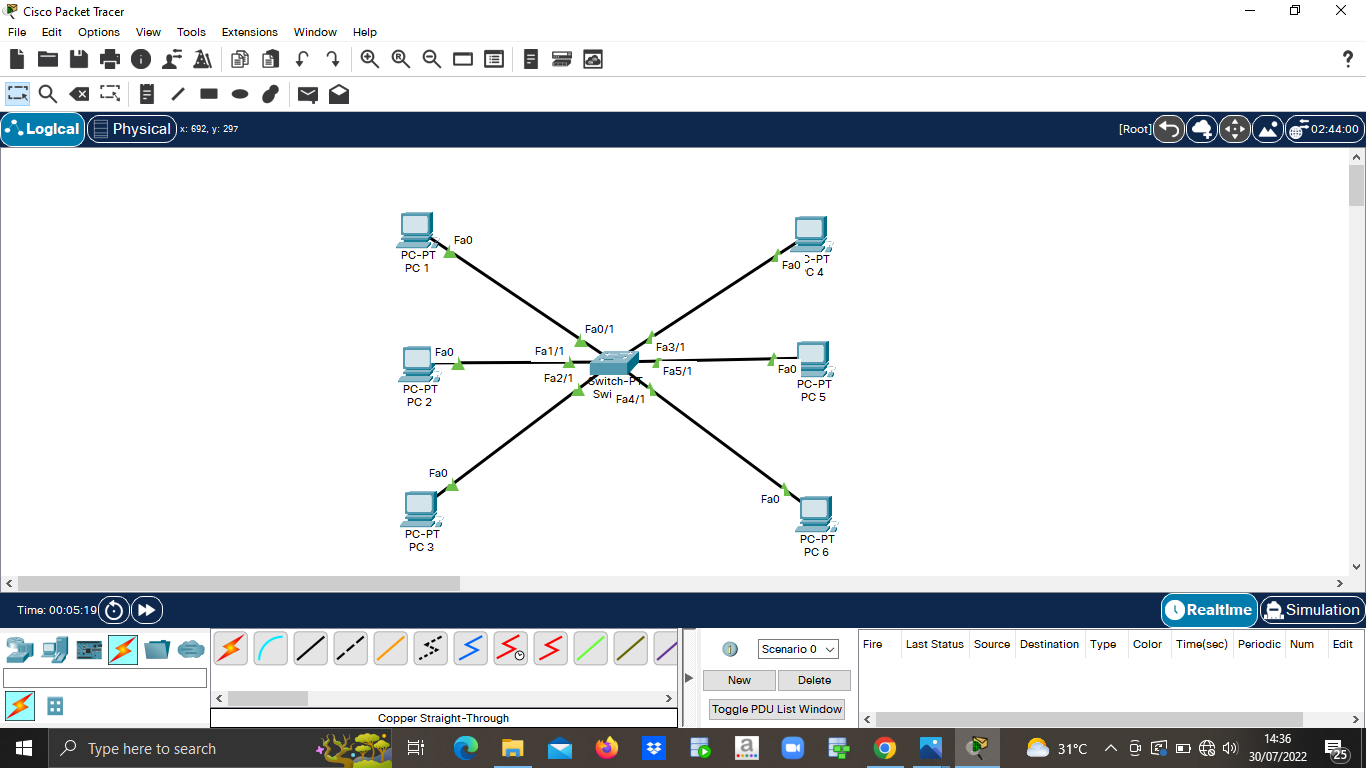Select the Draw Line tool
This screenshot has width=1366, height=768.
[178, 94]
